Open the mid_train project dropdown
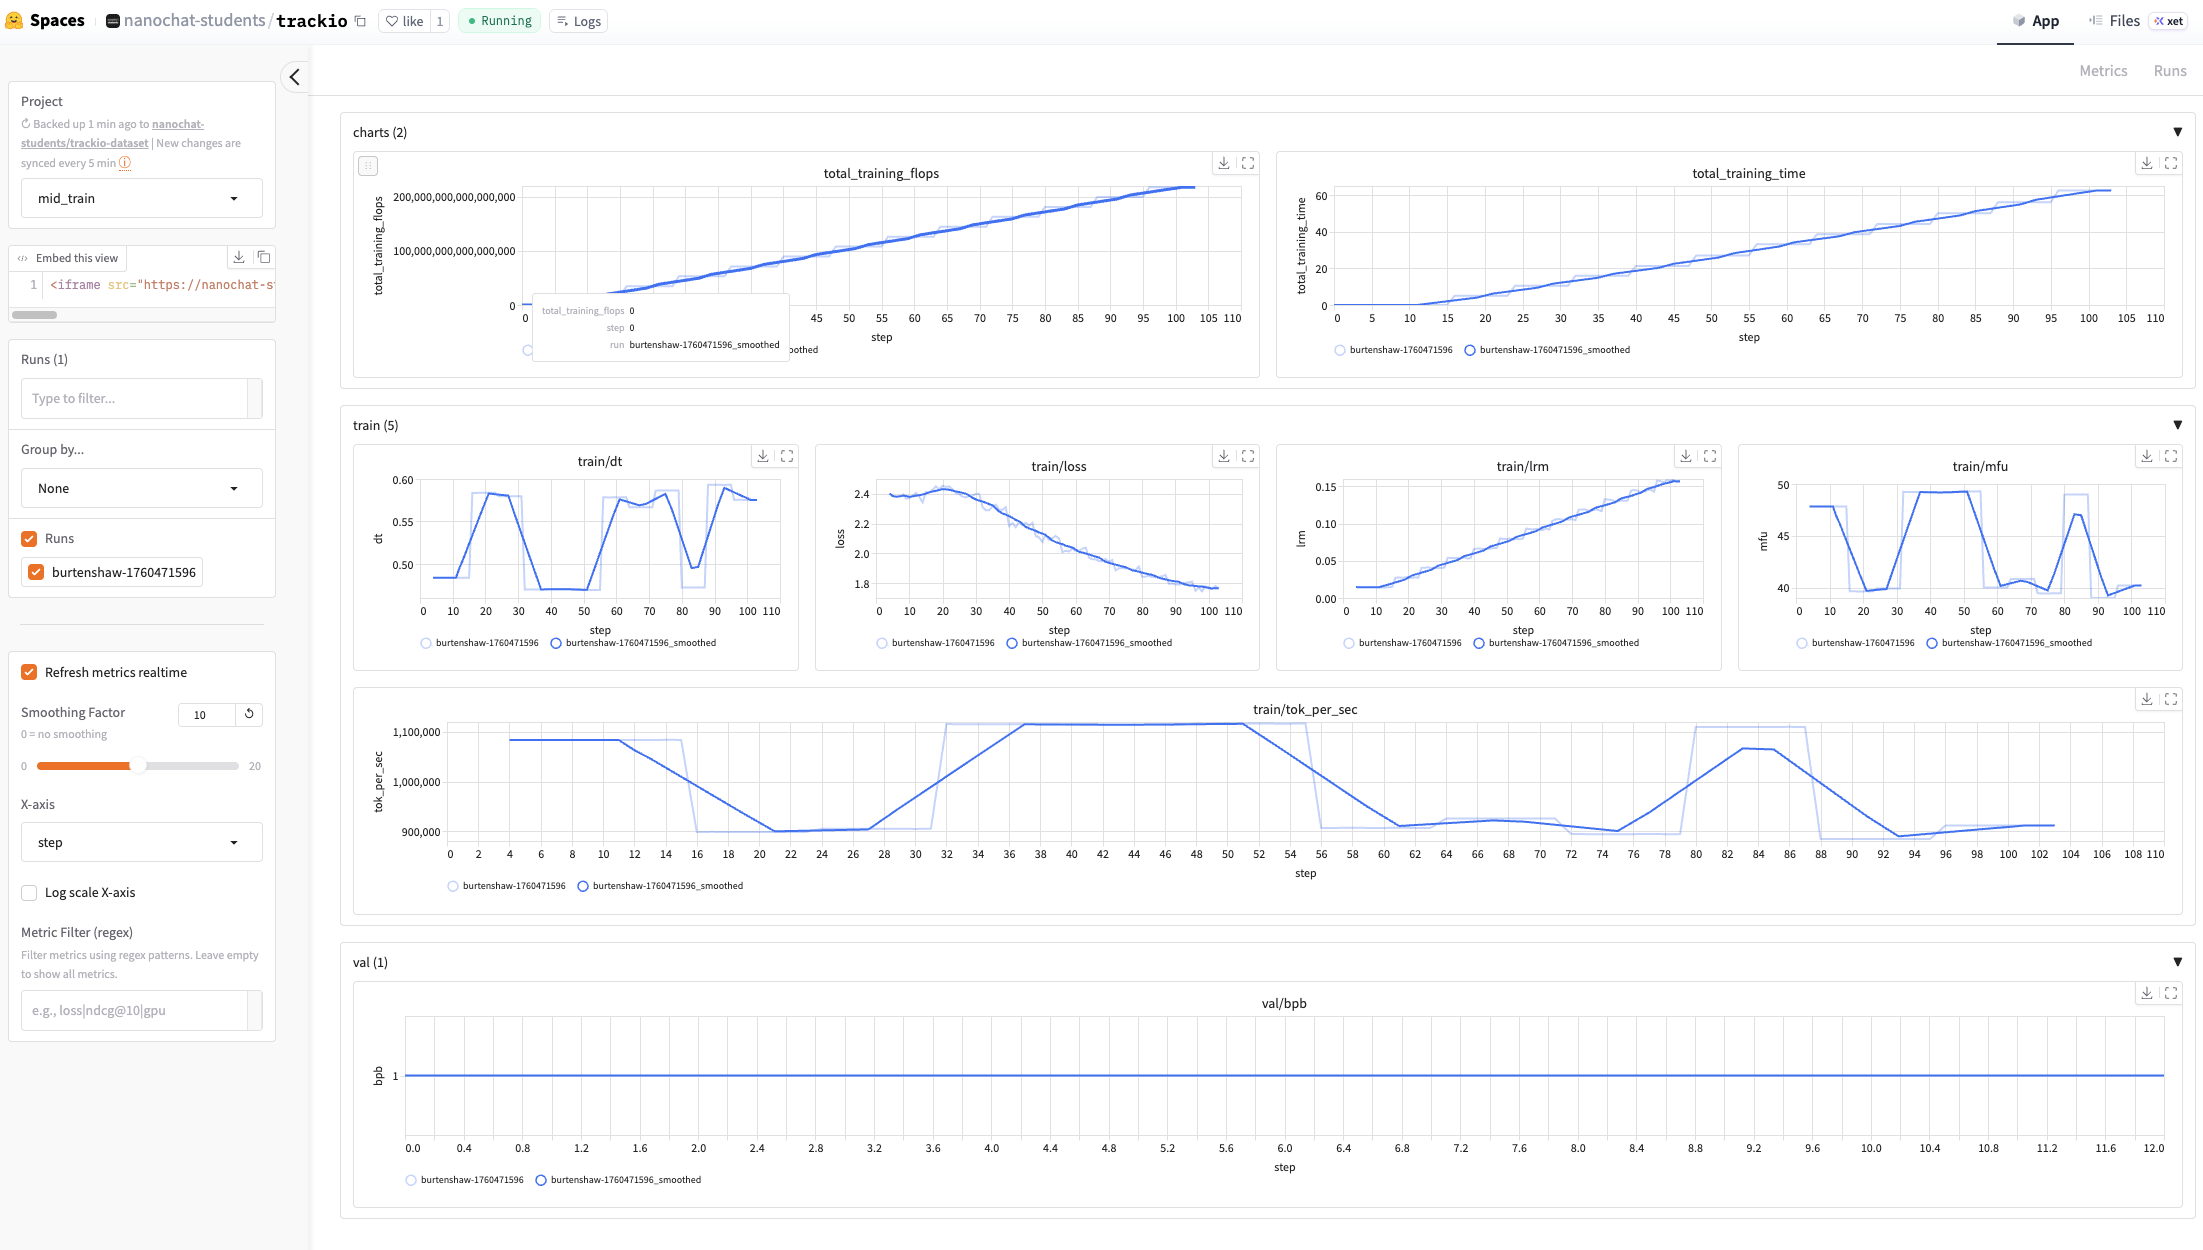This screenshot has height=1250, width=2203. point(141,198)
